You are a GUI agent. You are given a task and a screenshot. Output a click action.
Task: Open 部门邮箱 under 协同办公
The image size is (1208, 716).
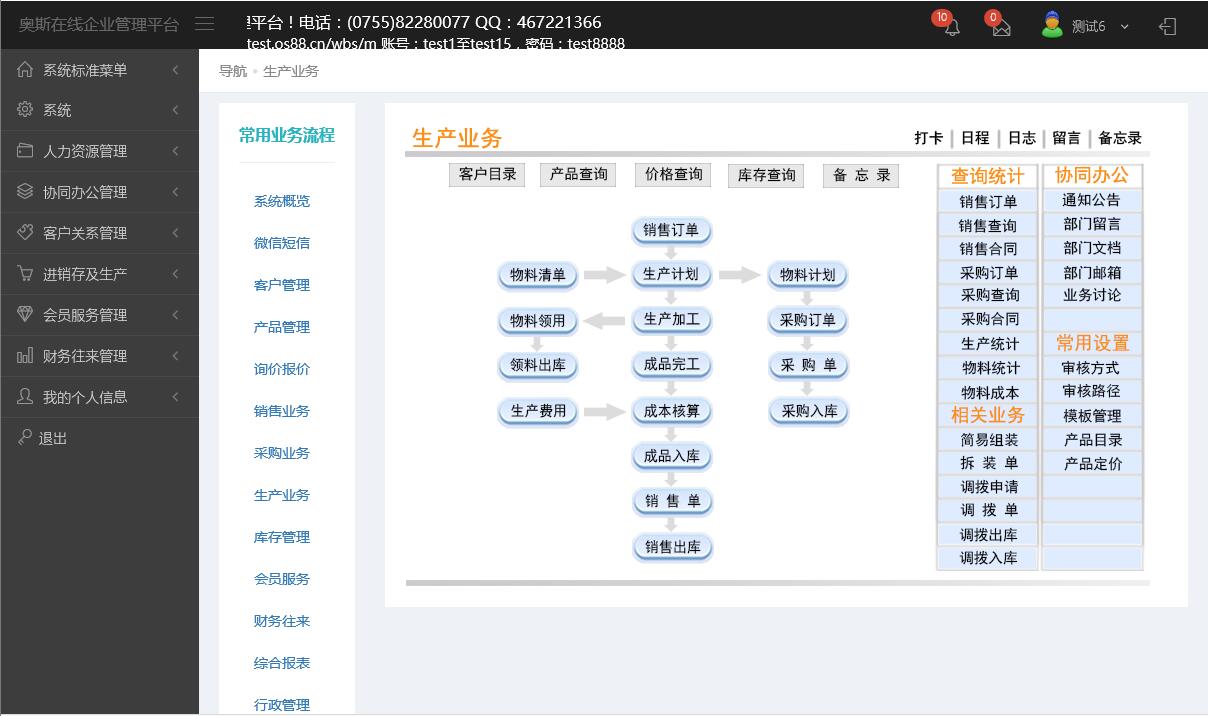pyautogui.click(x=1092, y=273)
